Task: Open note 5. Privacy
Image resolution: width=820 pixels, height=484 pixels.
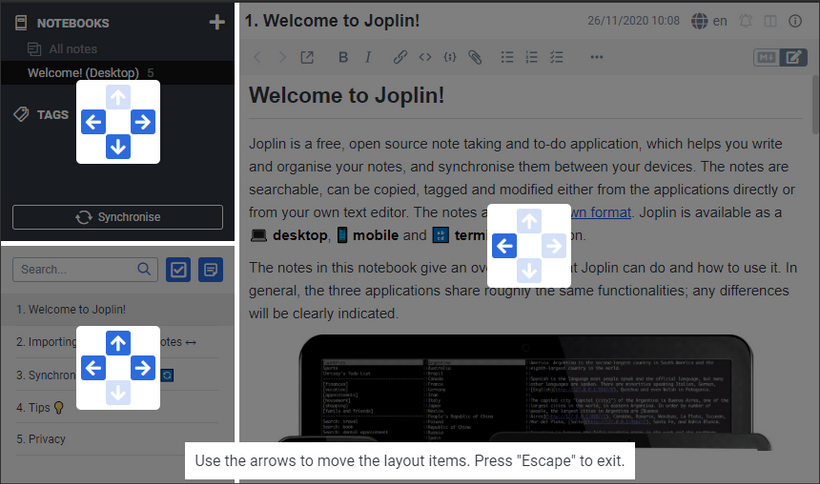Action: [x=118, y=439]
